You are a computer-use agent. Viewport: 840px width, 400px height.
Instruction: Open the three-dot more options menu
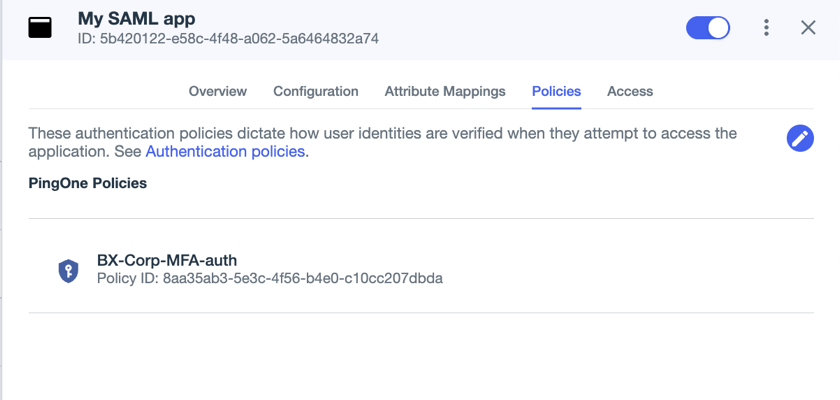(767, 28)
